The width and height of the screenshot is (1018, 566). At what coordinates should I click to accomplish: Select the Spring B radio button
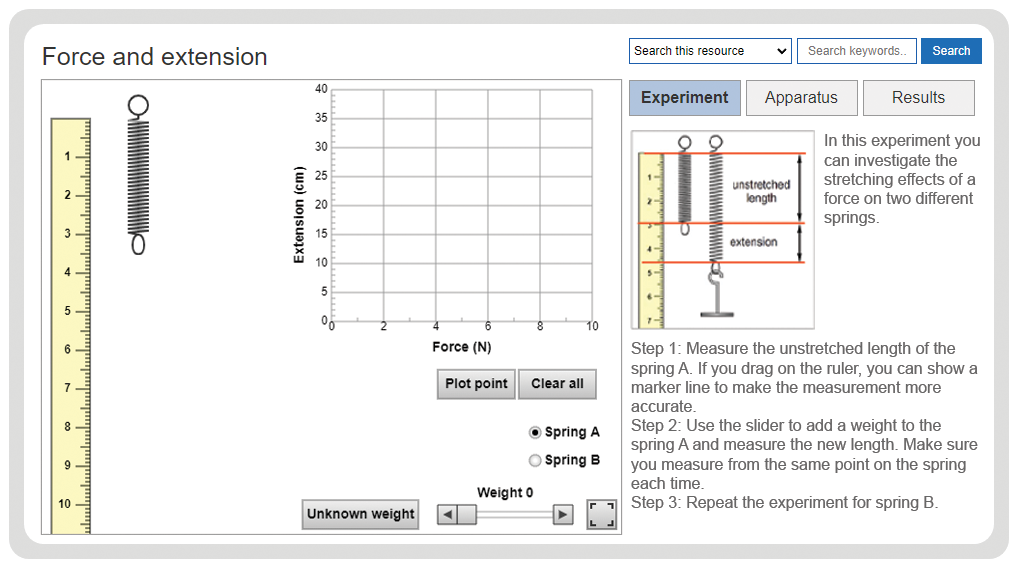pyautogui.click(x=535, y=460)
